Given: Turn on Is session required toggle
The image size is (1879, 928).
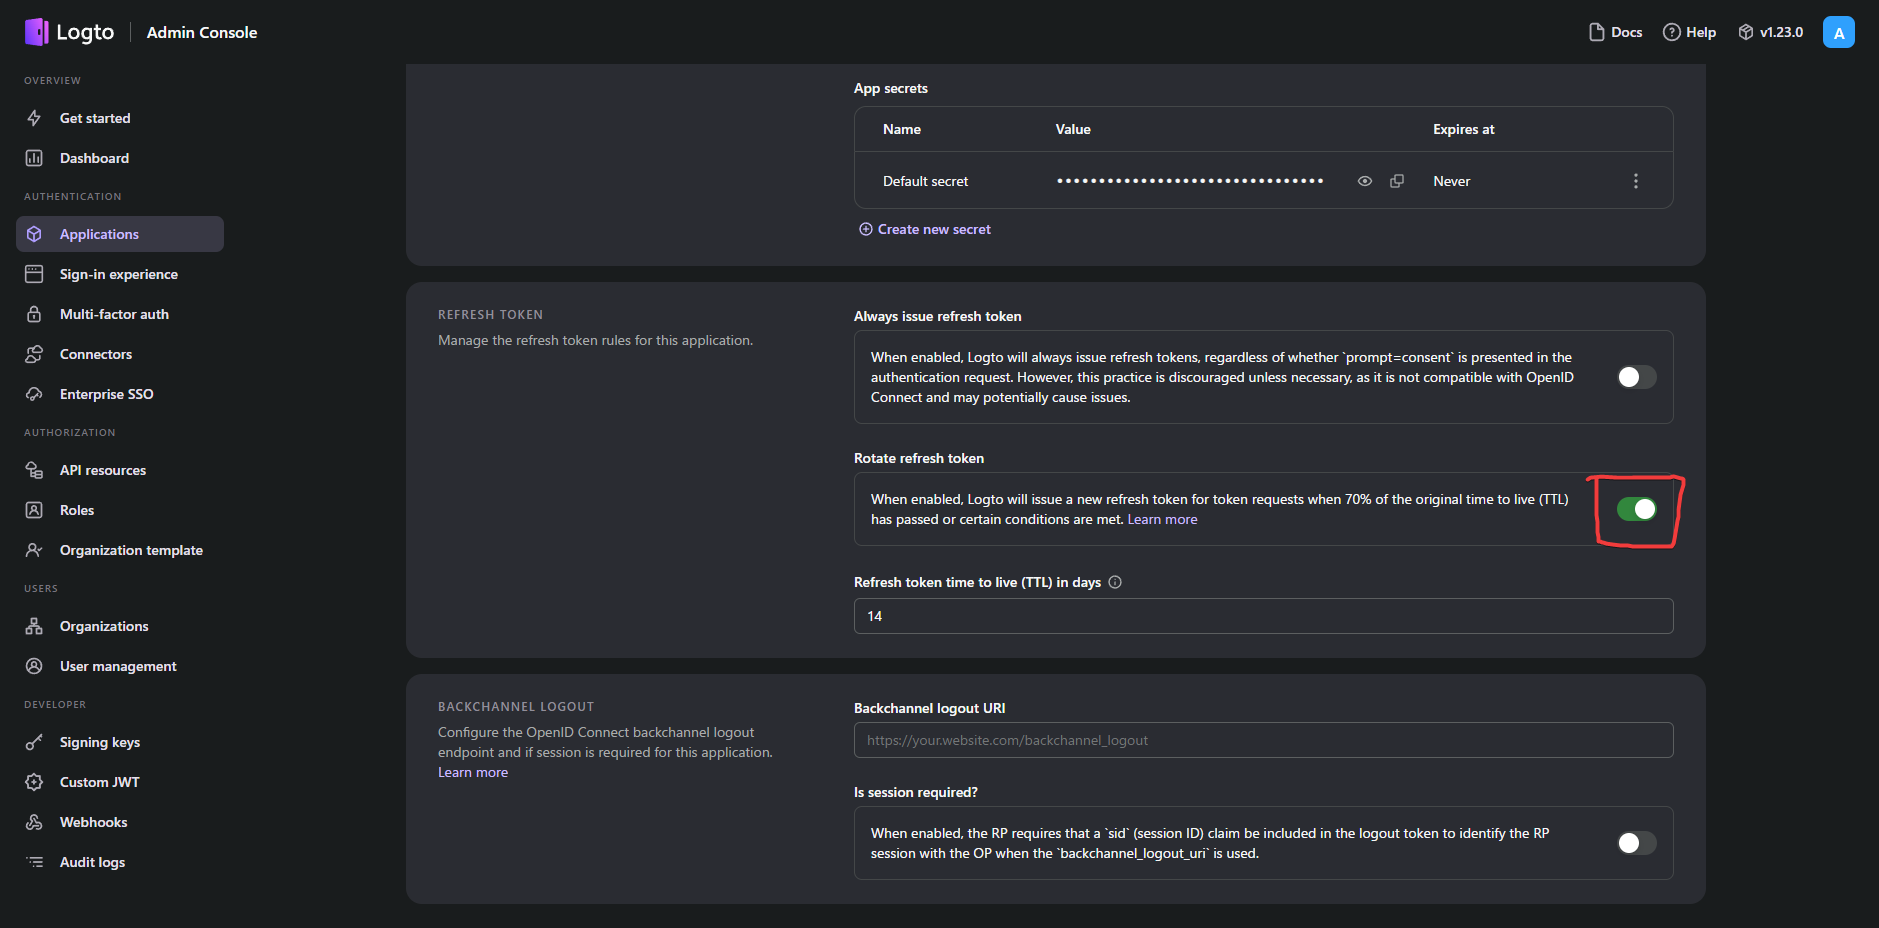Looking at the screenshot, I should click(x=1636, y=843).
